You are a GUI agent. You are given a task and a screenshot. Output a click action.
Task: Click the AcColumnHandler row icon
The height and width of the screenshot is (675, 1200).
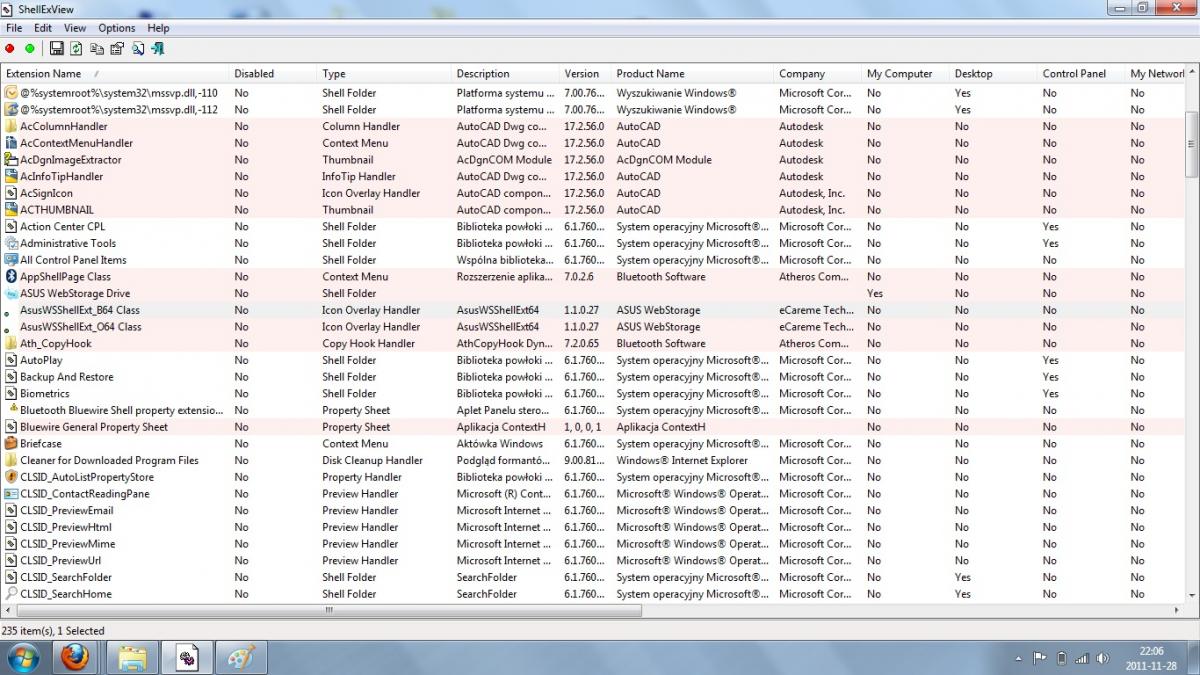[x=11, y=127]
